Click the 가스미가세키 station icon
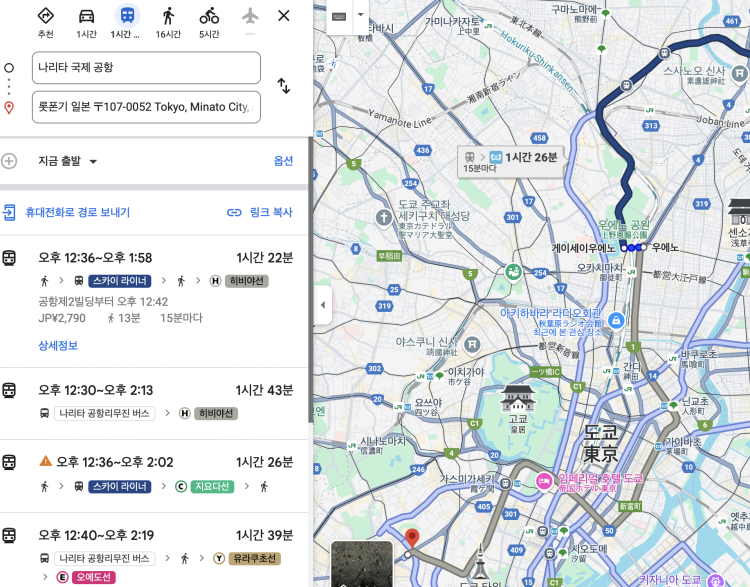 click(x=506, y=484)
